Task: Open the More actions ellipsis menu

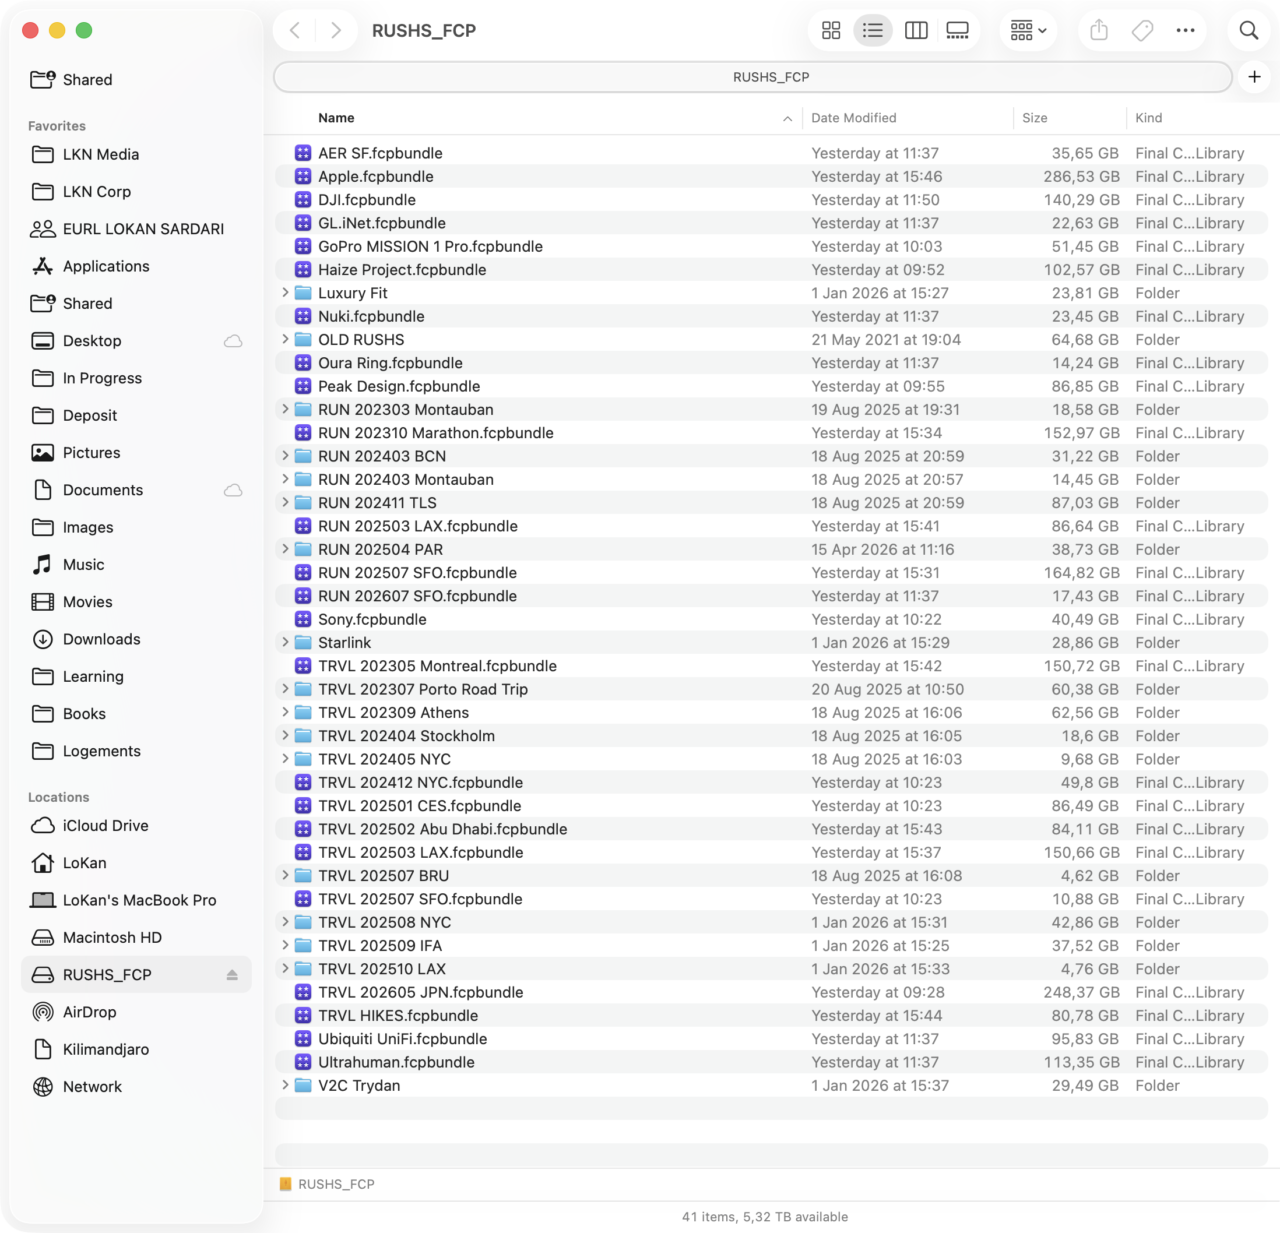Action: coord(1185,31)
